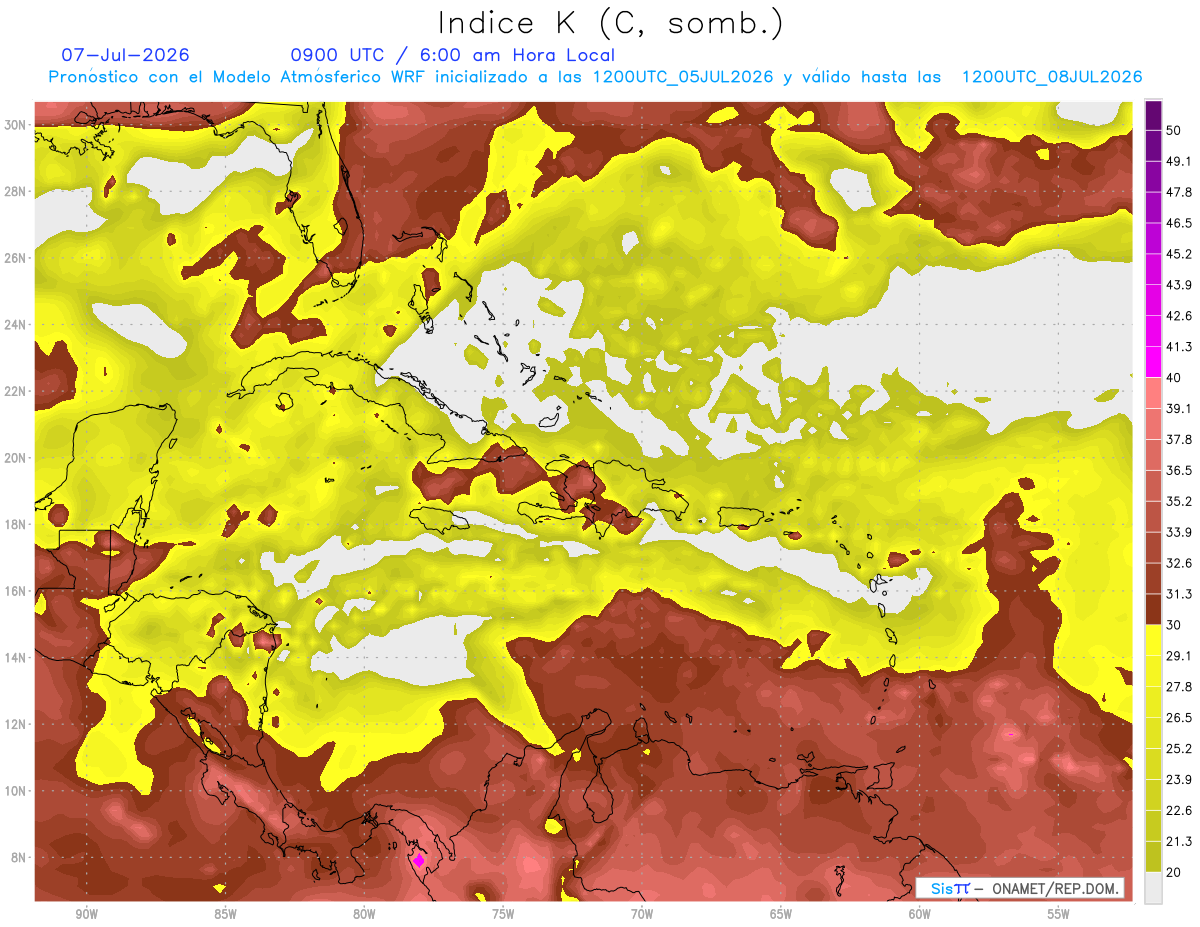Click the '33.9' color scale value
Screen dimensions: 1200x927
(1179, 532)
